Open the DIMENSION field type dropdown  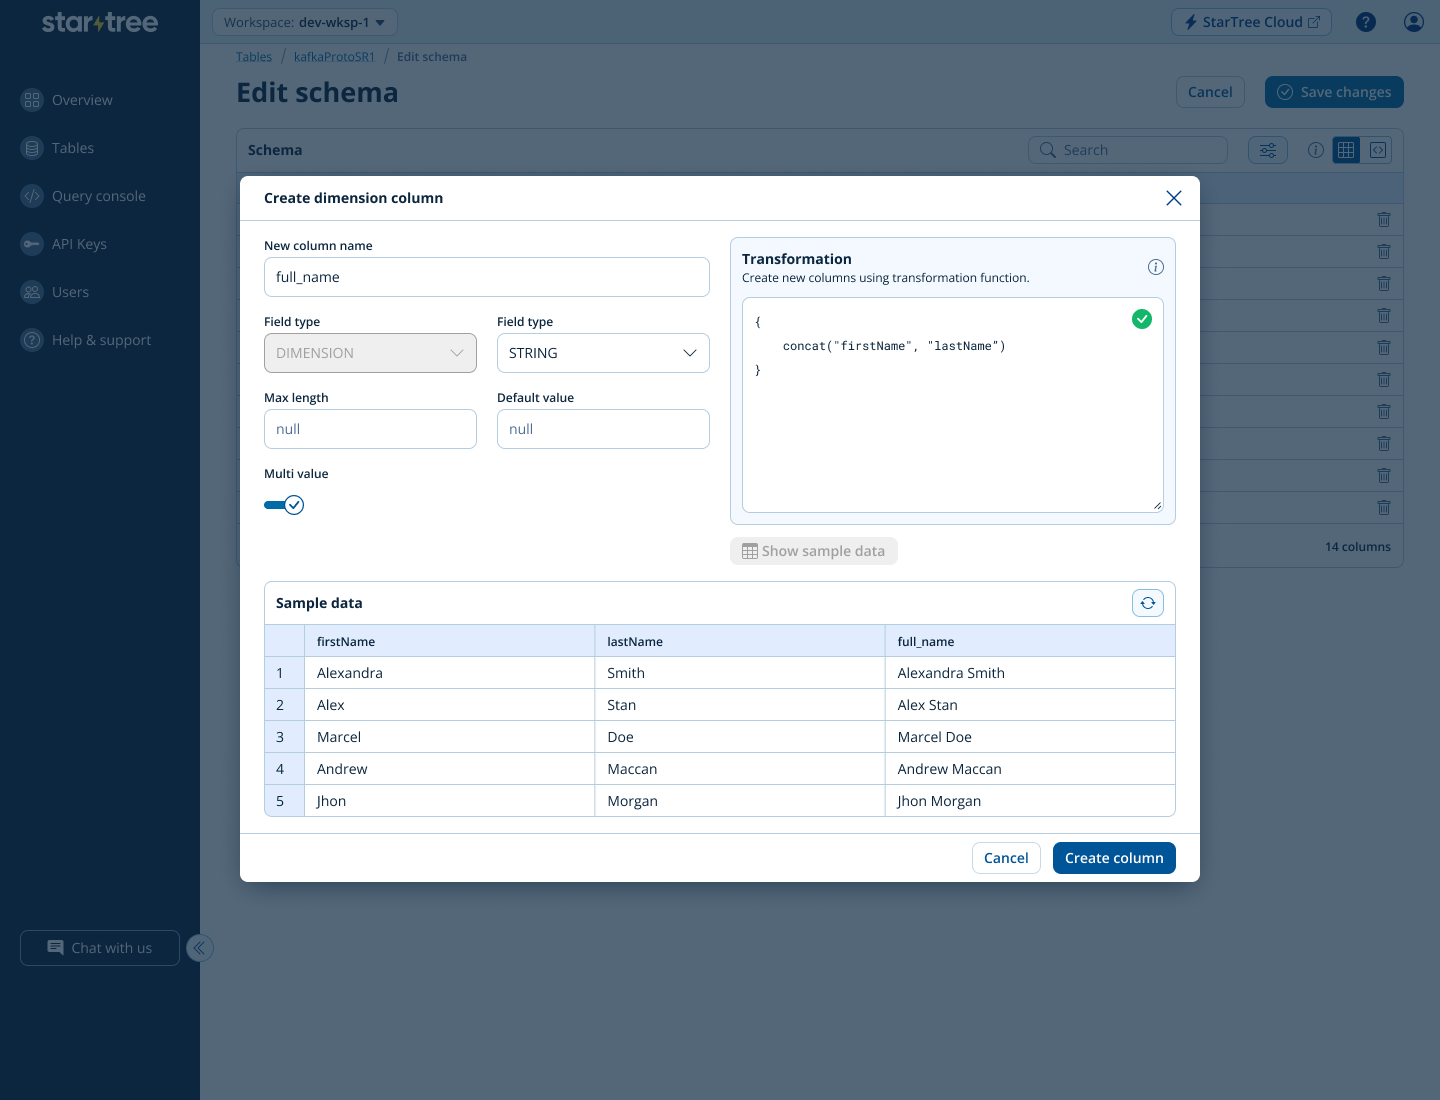[x=370, y=353]
